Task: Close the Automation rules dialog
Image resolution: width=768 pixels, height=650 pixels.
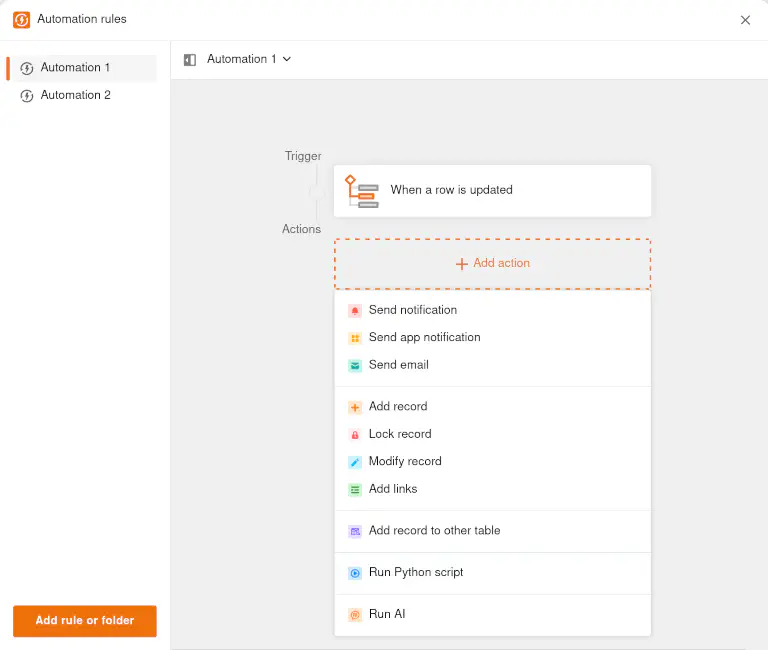Action: (745, 20)
